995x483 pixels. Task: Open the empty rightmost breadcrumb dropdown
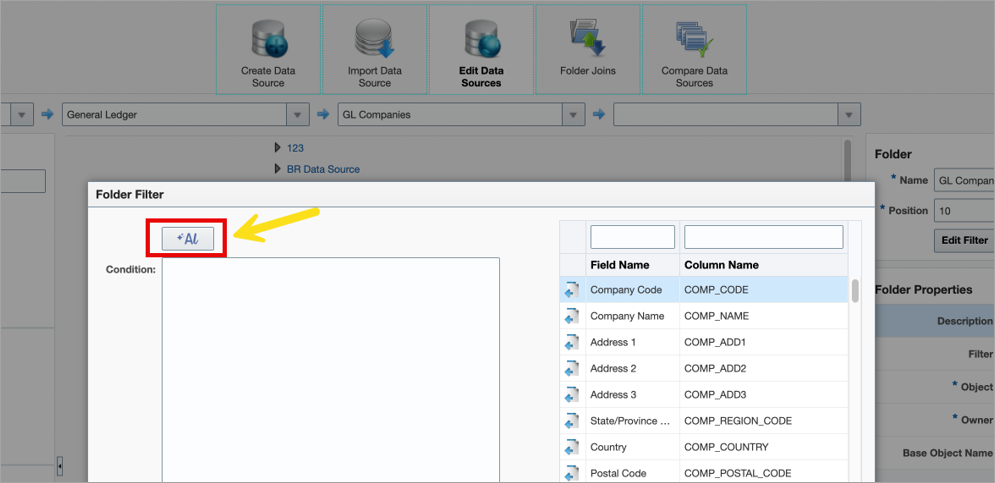(849, 115)
